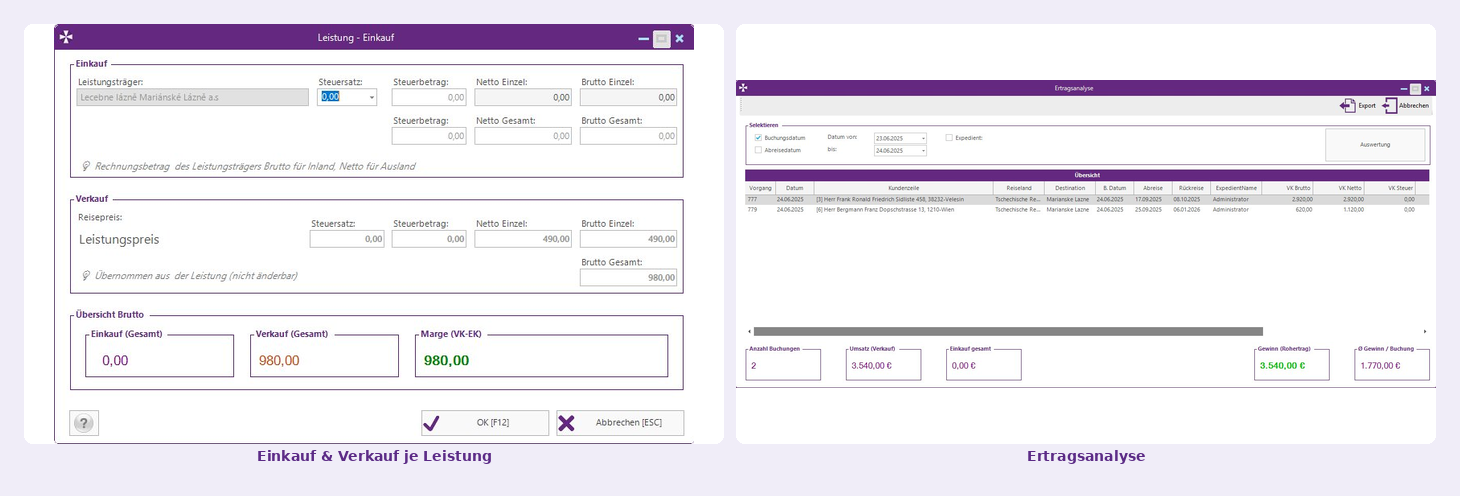Click the Verkauf Steuersatz field

347,239
